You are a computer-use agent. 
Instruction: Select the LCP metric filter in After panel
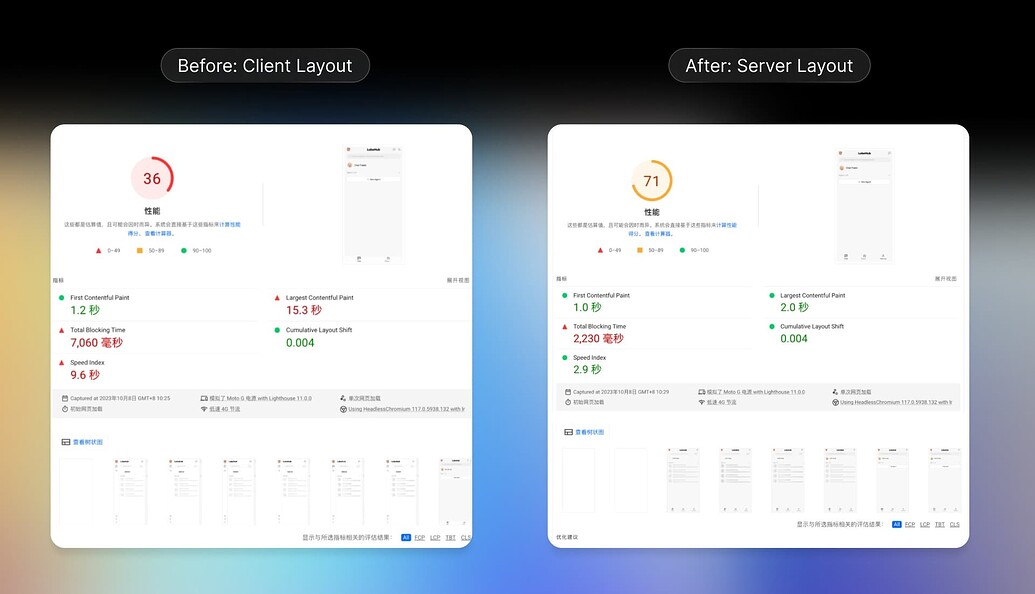point(925,525)
